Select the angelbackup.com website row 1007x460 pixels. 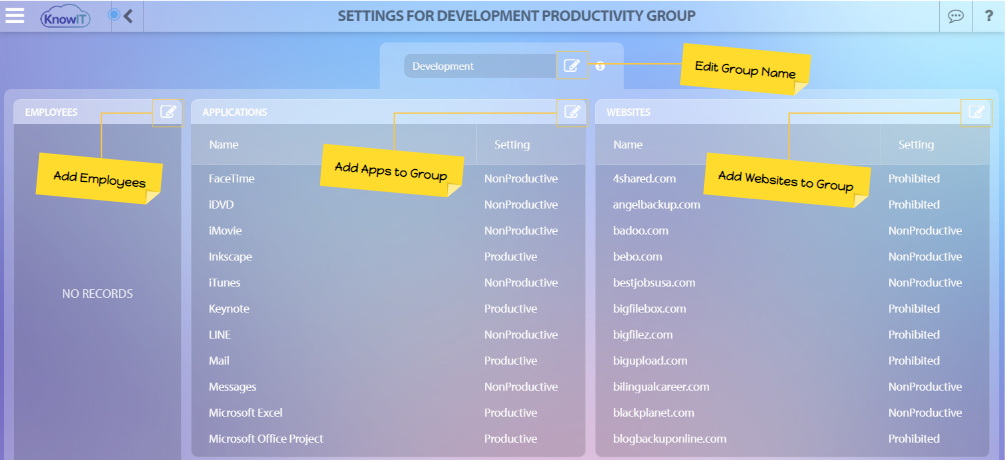point(792,205)
